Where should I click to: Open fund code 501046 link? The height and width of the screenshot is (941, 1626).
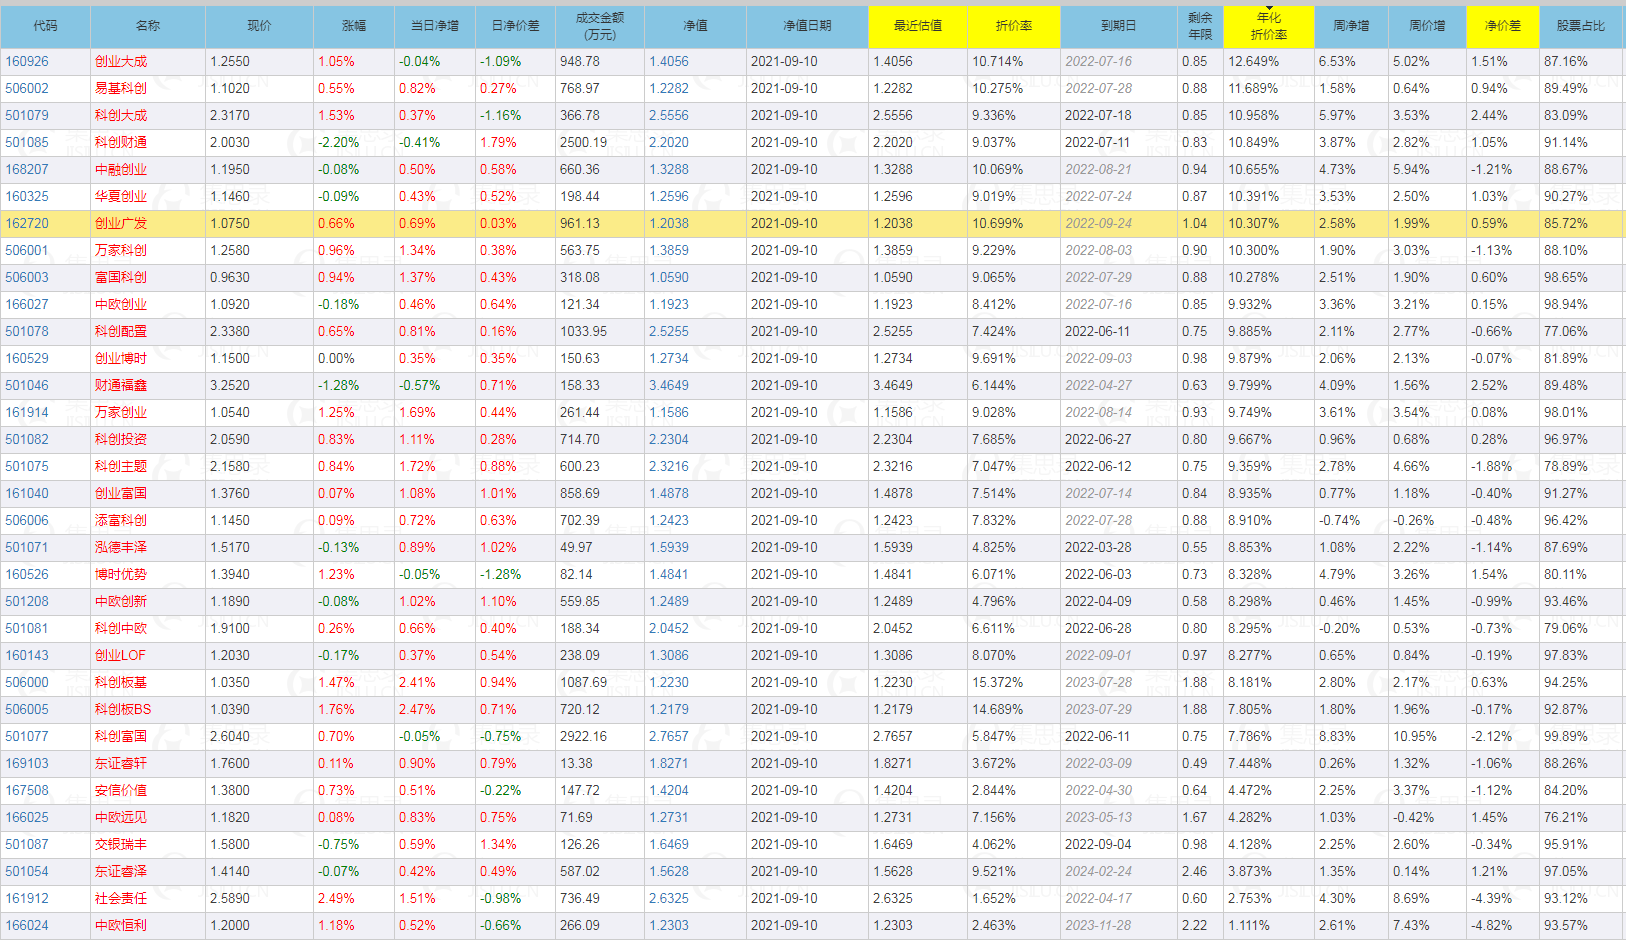pos(27,385)
